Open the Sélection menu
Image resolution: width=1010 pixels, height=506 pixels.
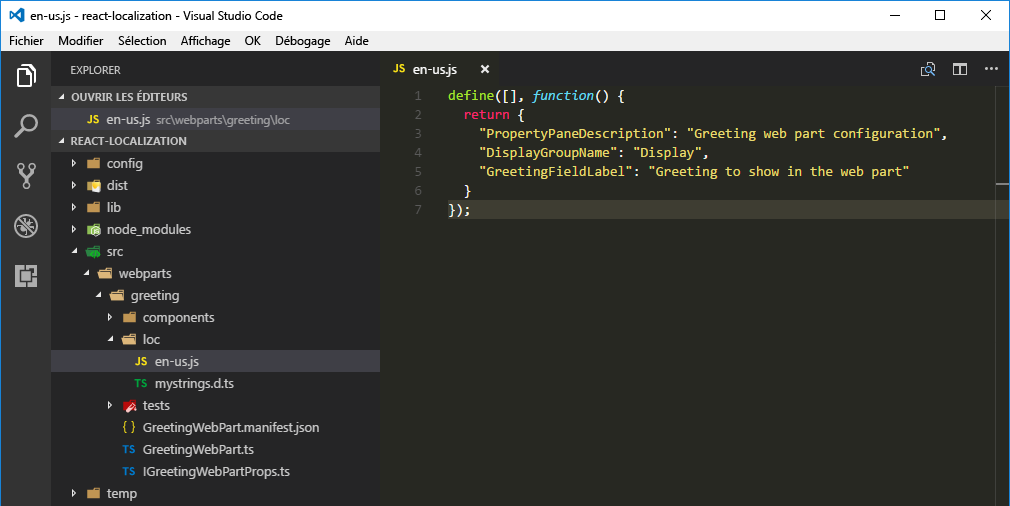[x=142, y=41]
